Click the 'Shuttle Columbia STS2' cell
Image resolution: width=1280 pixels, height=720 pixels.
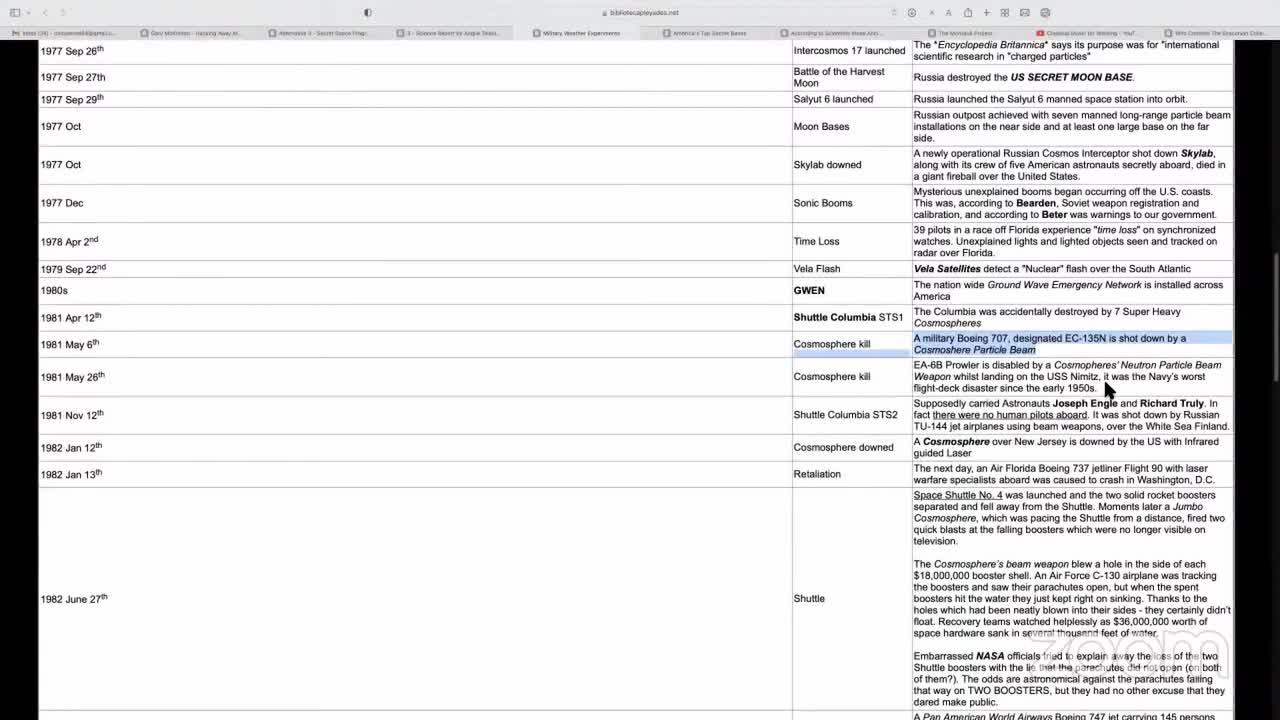tap(852, 415)
